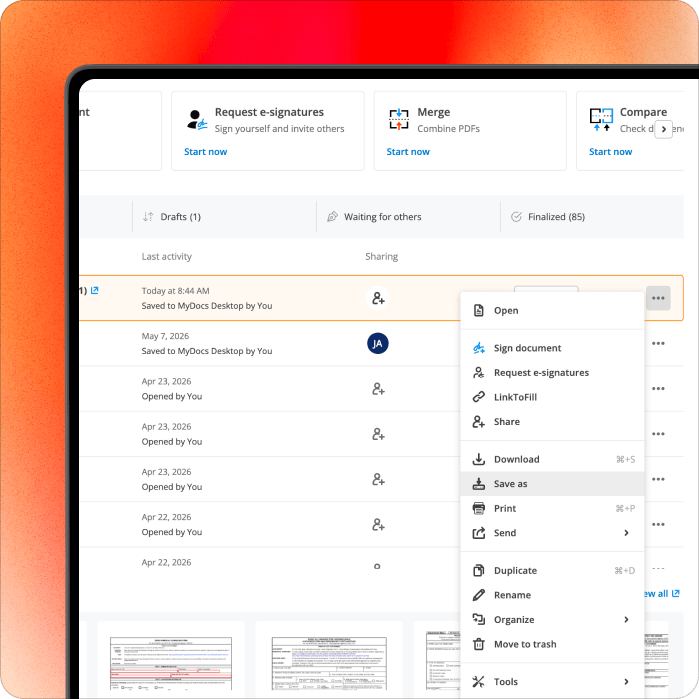699x699 pixels.
Task: Start now under Request e-signatures
Action: click(x=206, y=152)
